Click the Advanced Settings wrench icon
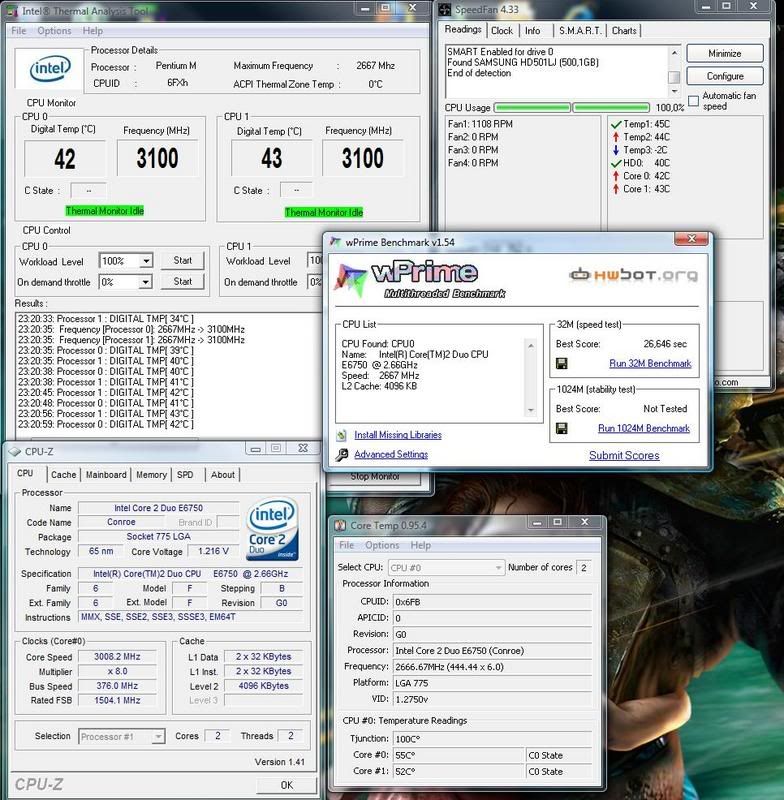The height and width of the screenshot is (800, 784). pyautogui.click(x=343, y=455)
